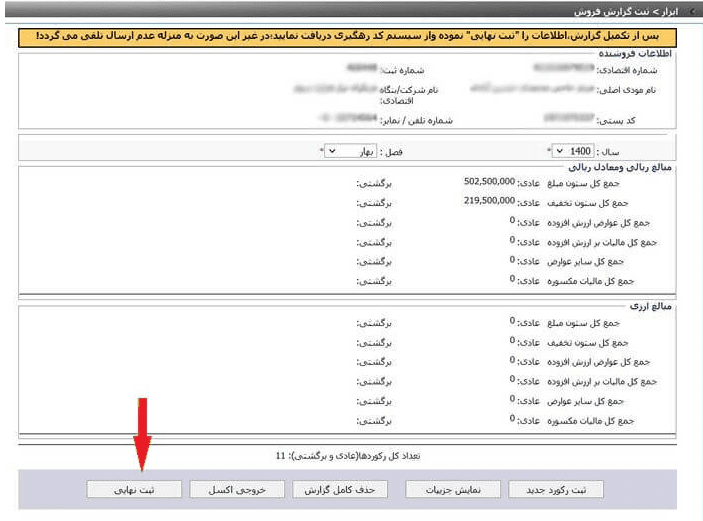Image resolution: width=703 pixels, height=521 pixels.
Task: Click the کد پستی label
Action: [616, 120]
